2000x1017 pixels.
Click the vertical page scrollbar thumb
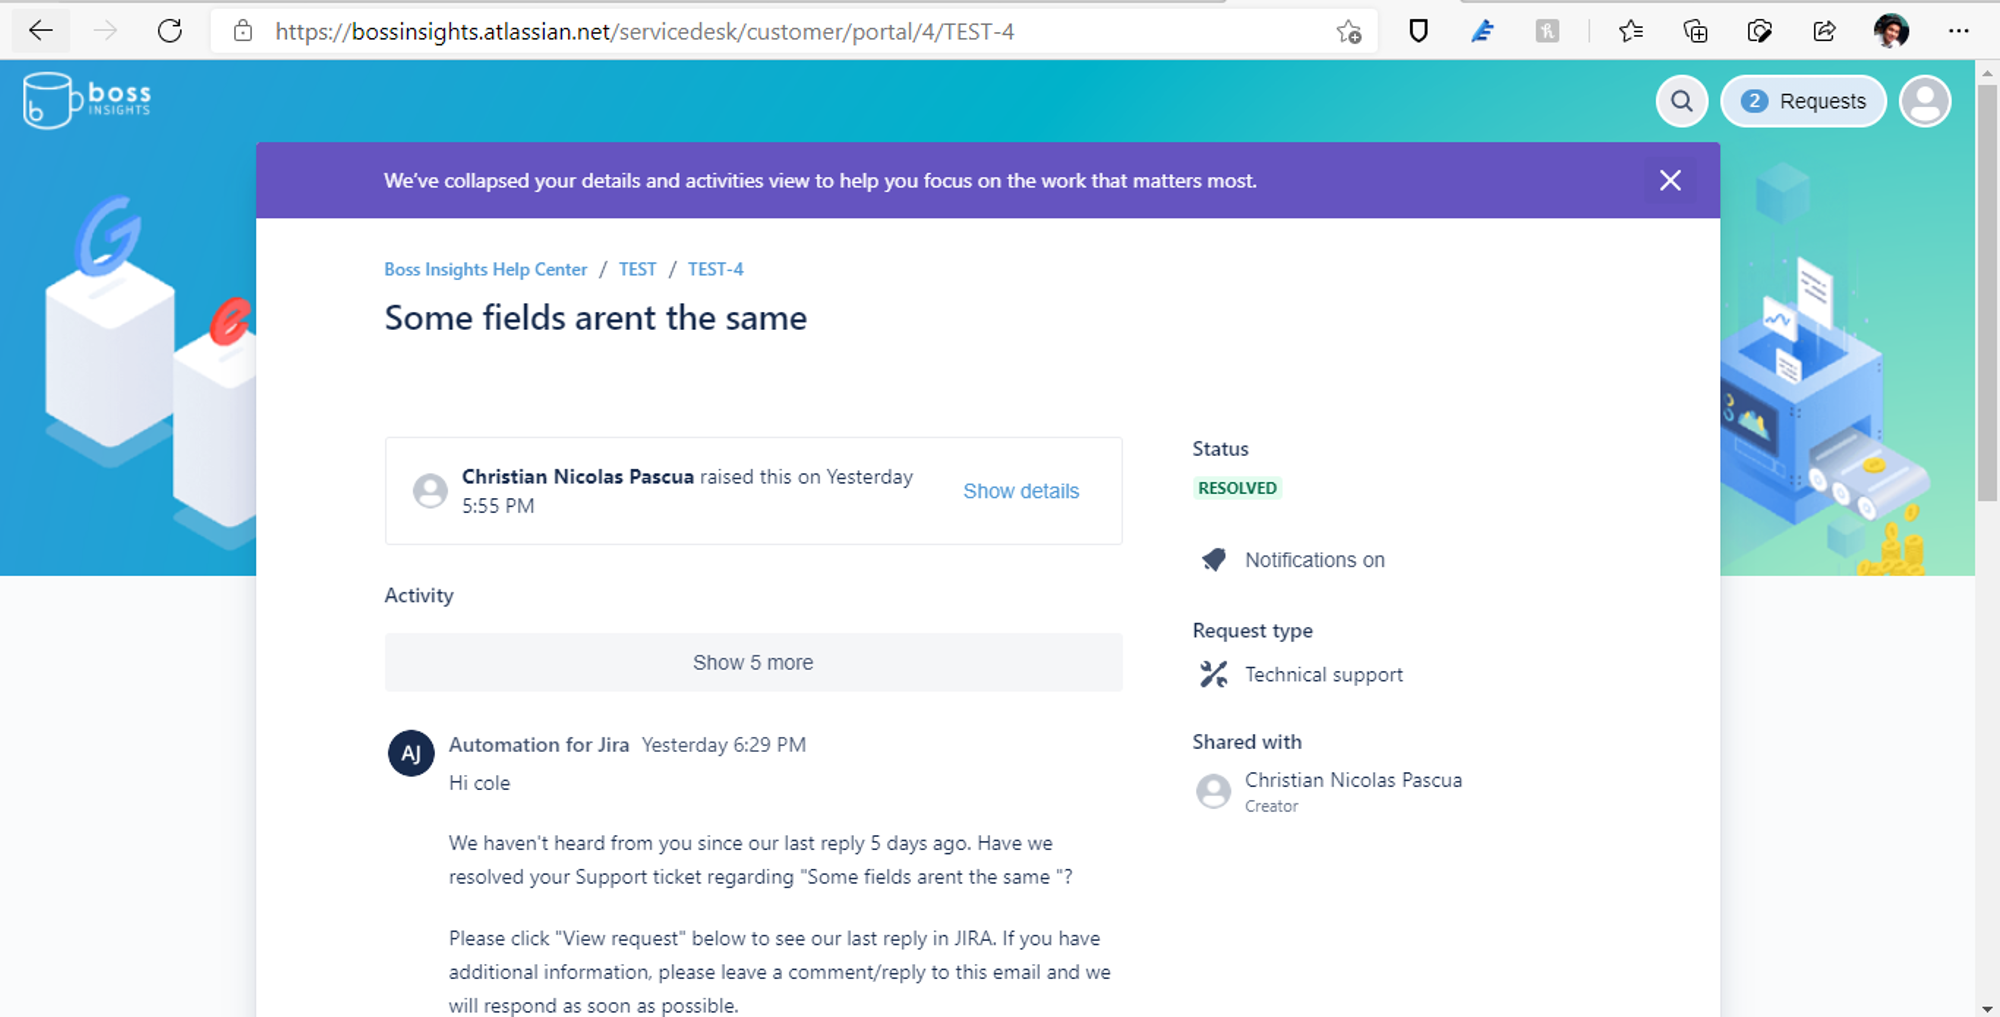coord(1987,290)
